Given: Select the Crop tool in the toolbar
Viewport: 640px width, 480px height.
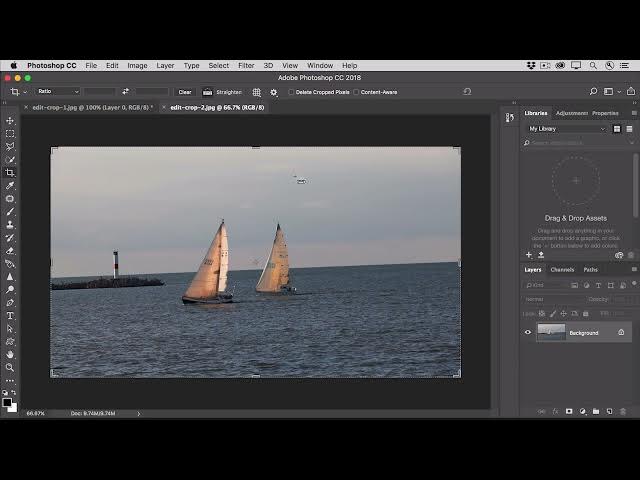Looking at the screenshot, I should 10,172.
